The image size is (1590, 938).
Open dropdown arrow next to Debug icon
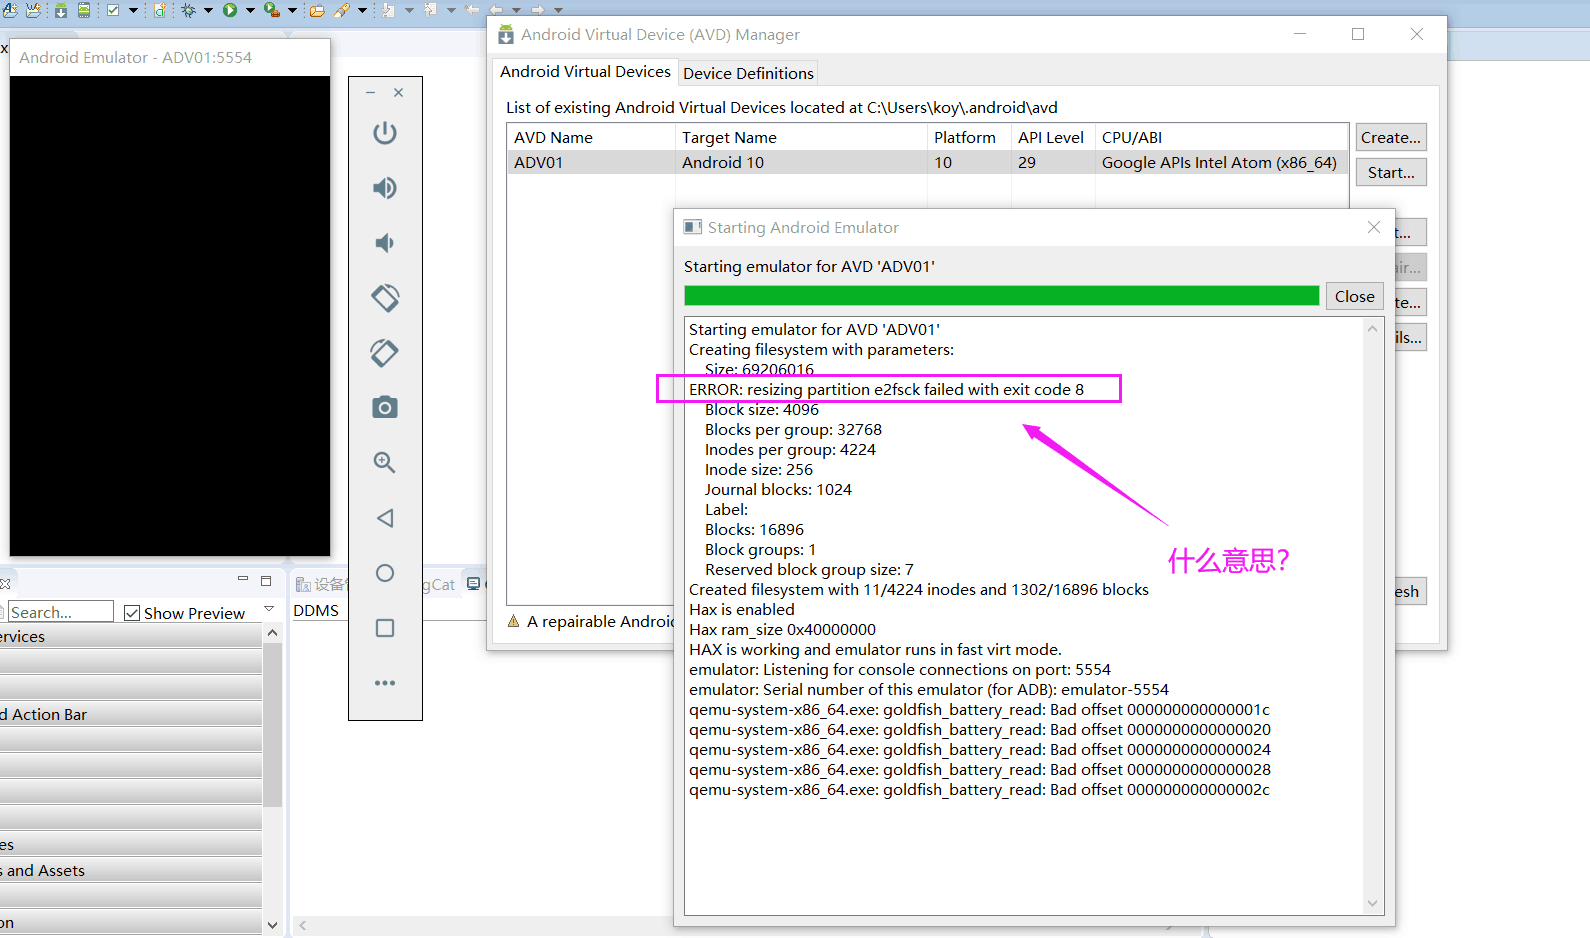tap(208, 10)
